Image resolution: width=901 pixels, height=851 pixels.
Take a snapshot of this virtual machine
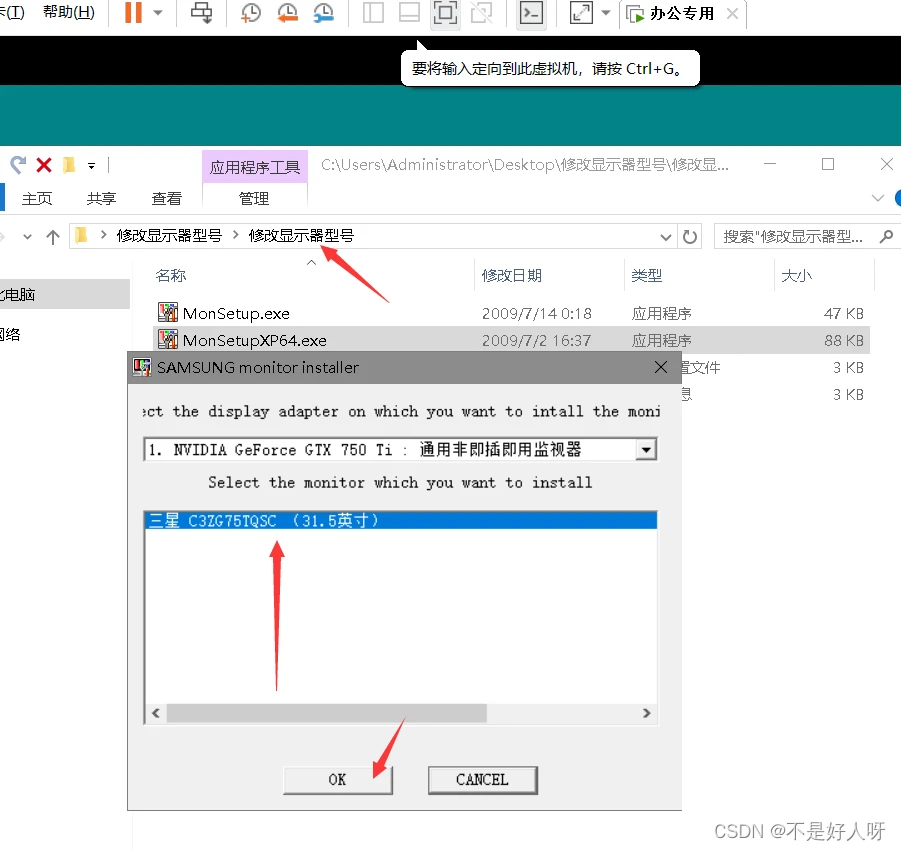(251, 12)
